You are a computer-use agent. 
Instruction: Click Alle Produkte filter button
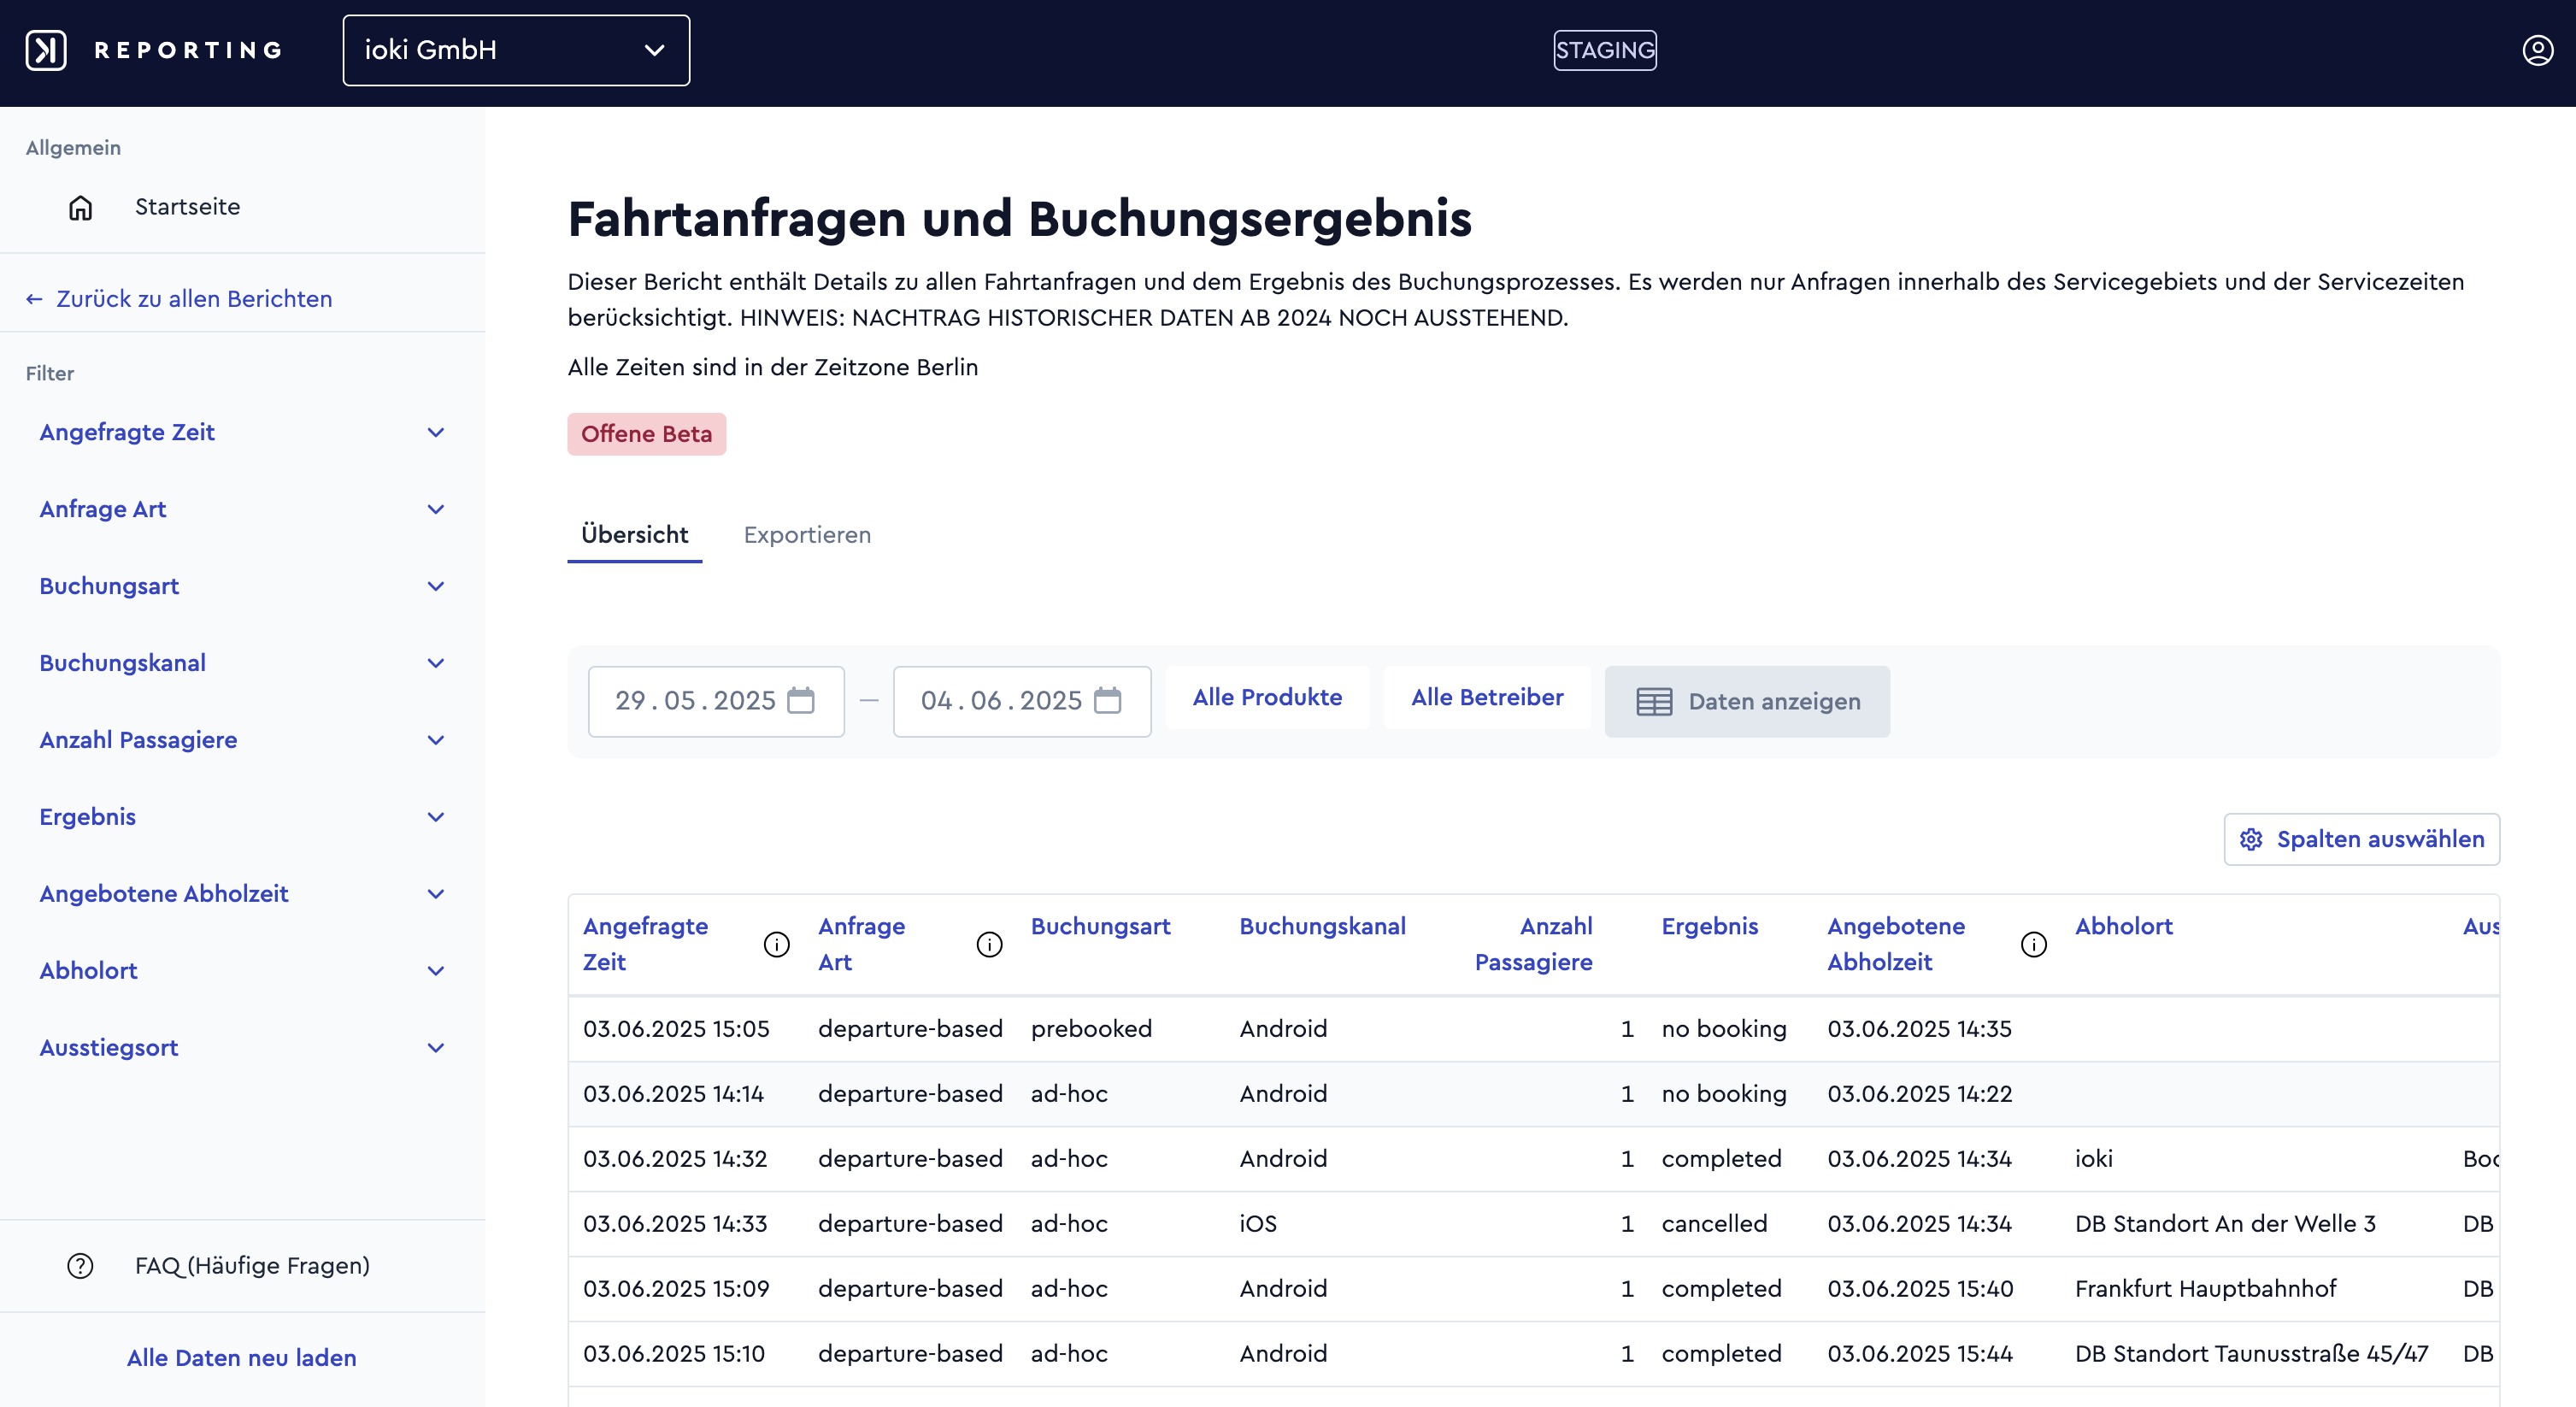[x=1267, y=698]
